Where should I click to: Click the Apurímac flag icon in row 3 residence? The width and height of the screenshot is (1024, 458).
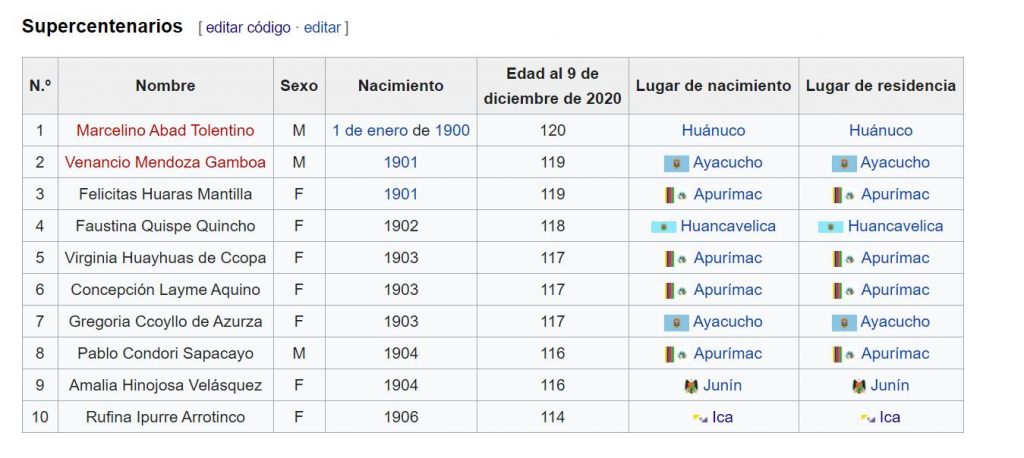click(844, 195)
